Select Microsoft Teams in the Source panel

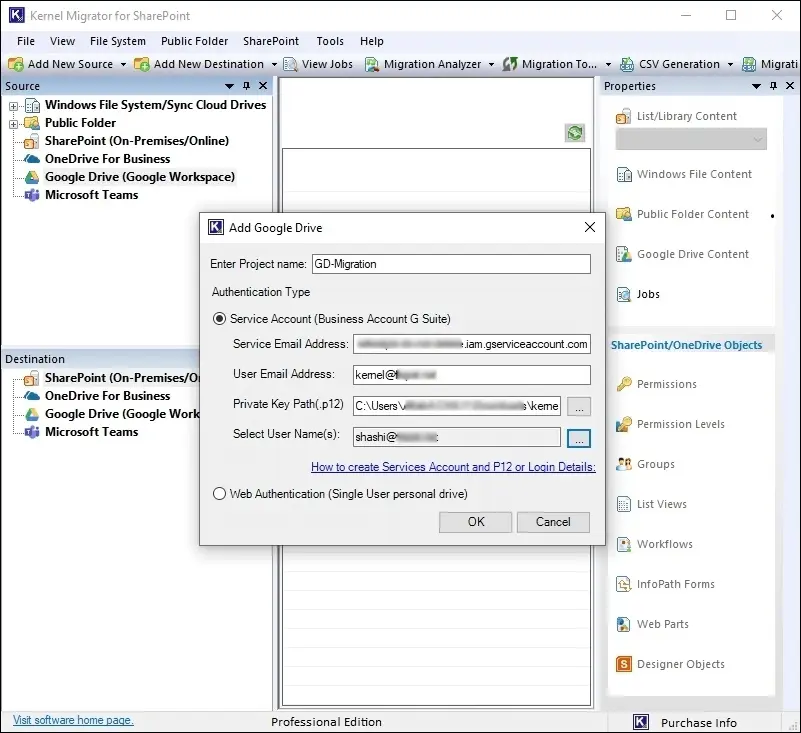91,195
